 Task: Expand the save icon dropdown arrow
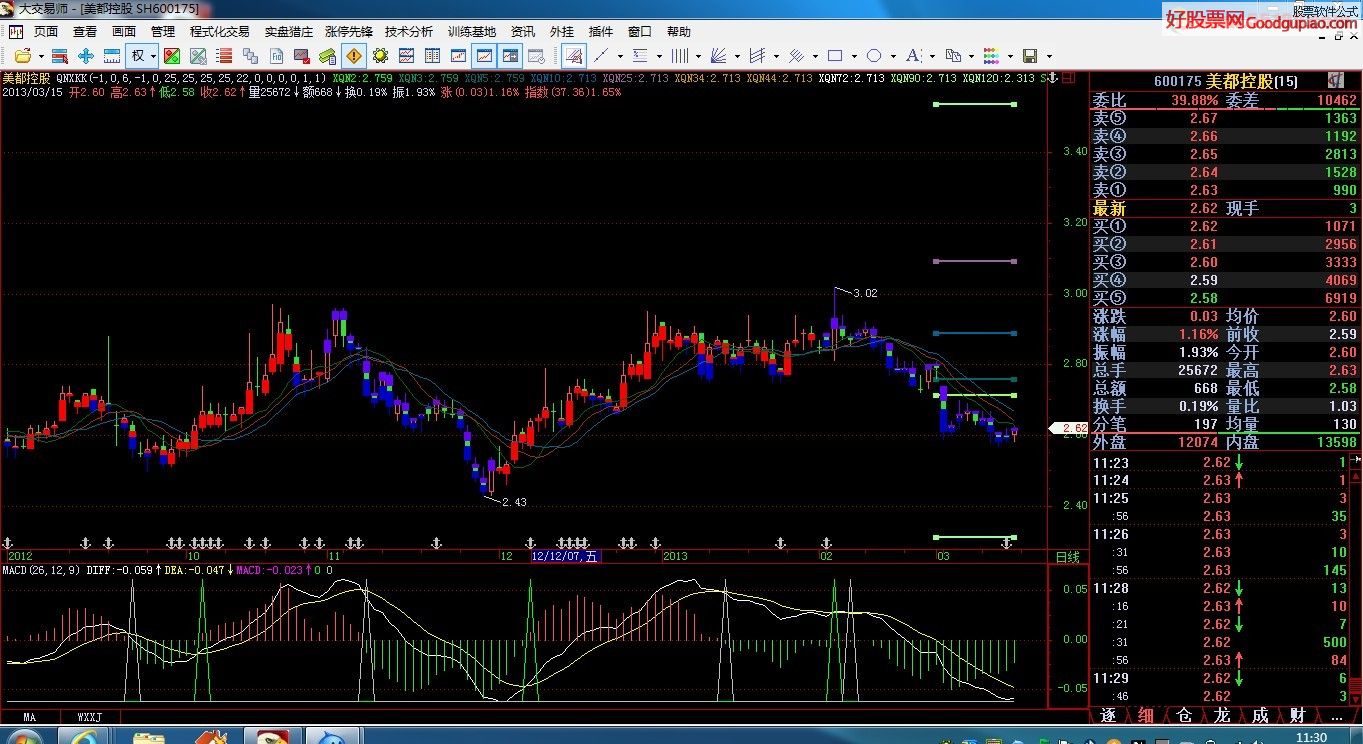(x=1050, y=56)
